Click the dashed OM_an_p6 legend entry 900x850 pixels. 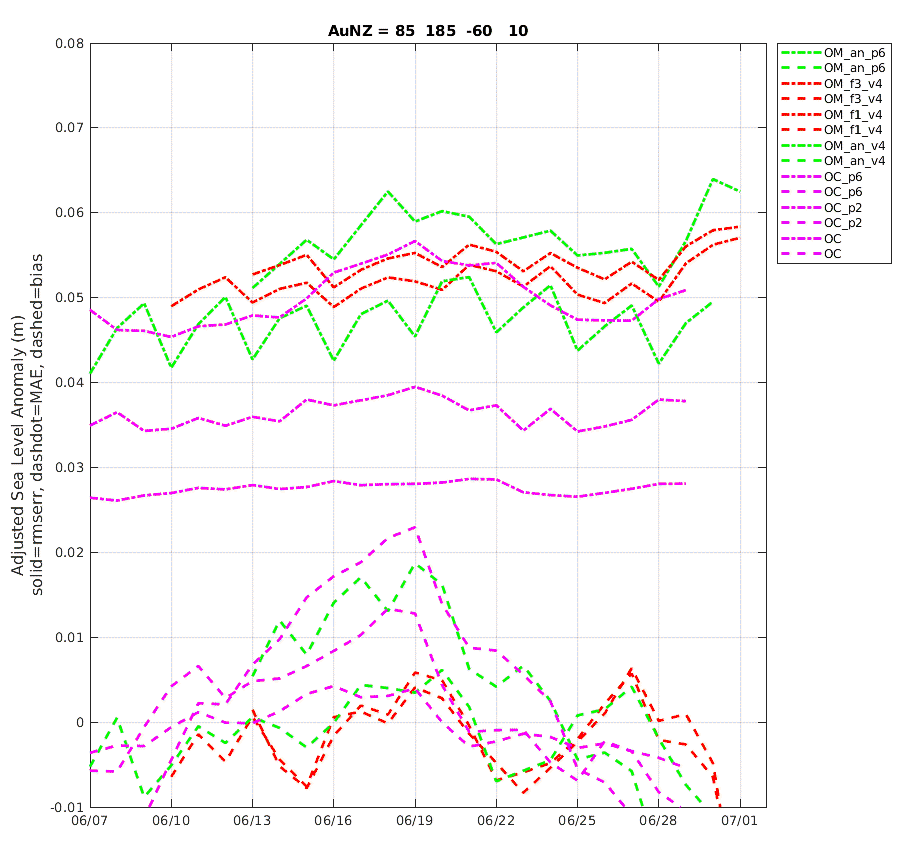[x=833, y=68]
